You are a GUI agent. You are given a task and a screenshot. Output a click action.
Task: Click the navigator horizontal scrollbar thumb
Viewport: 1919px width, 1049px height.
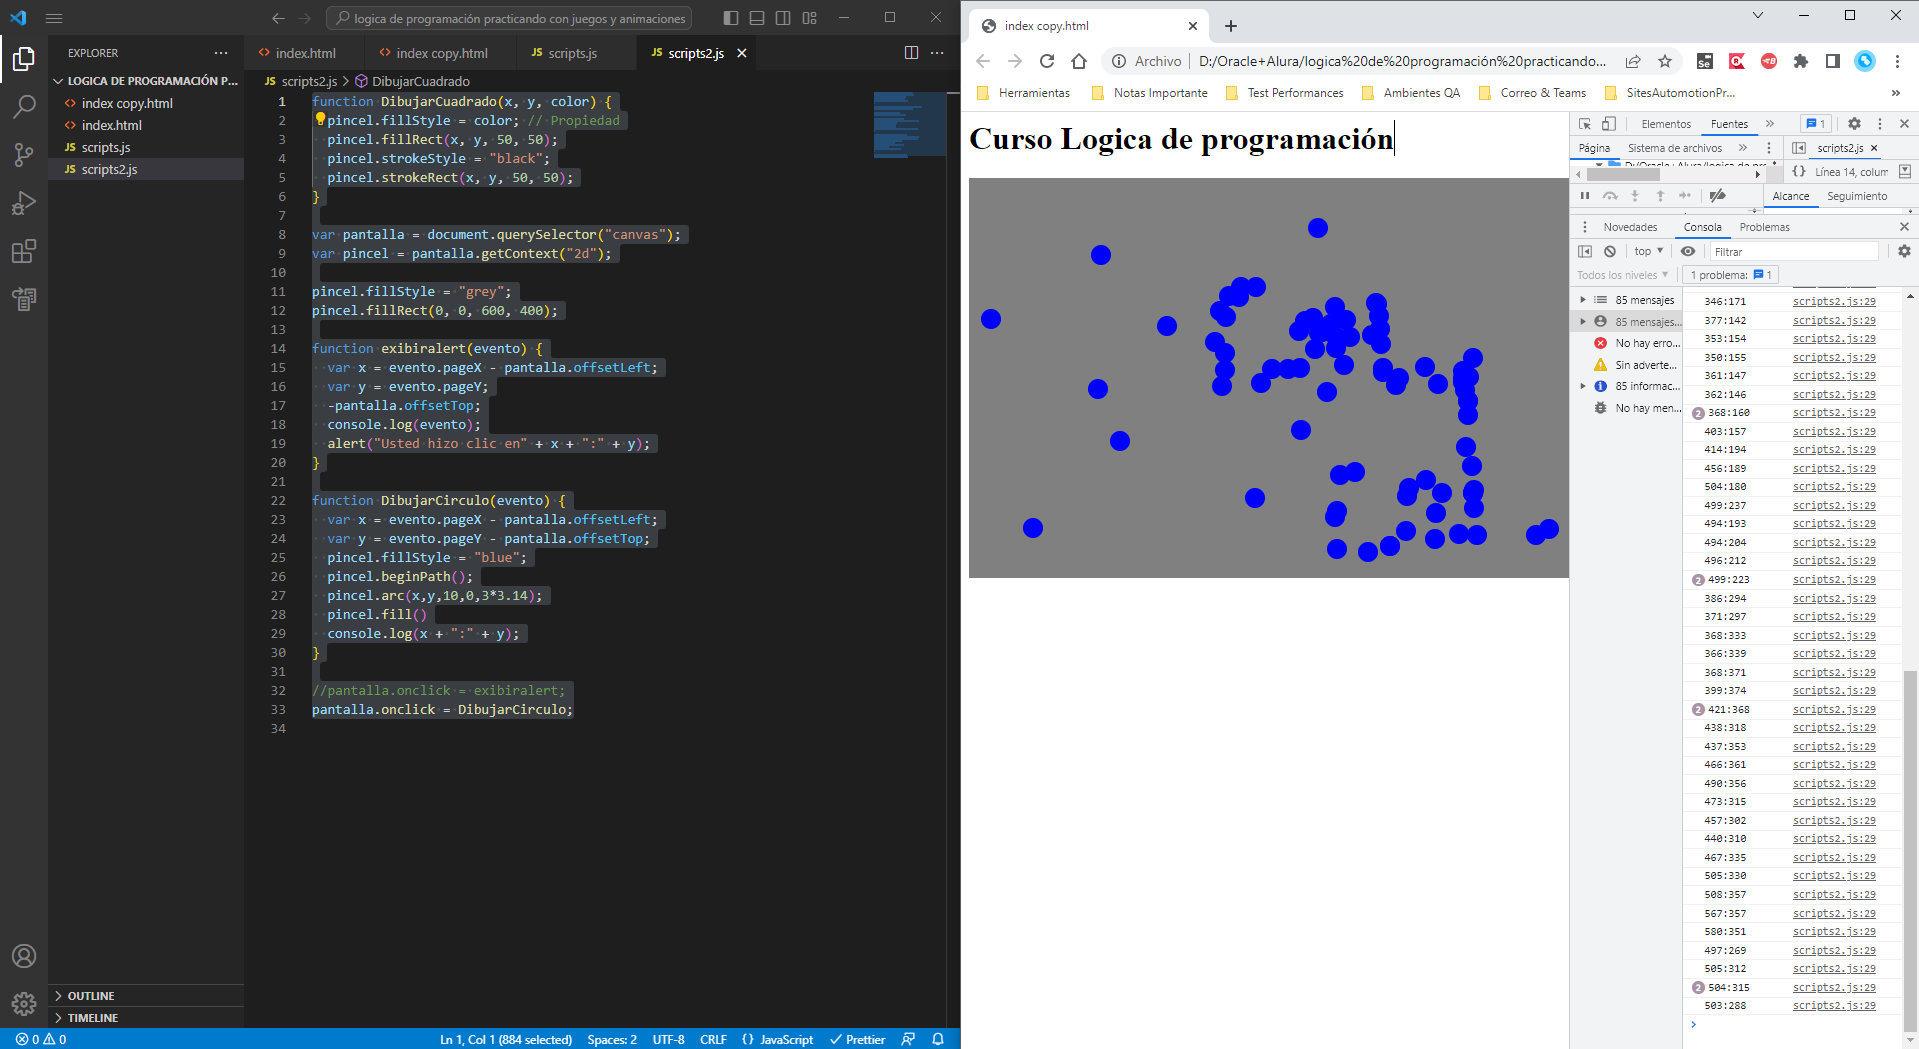click(x=1623, y=174)
